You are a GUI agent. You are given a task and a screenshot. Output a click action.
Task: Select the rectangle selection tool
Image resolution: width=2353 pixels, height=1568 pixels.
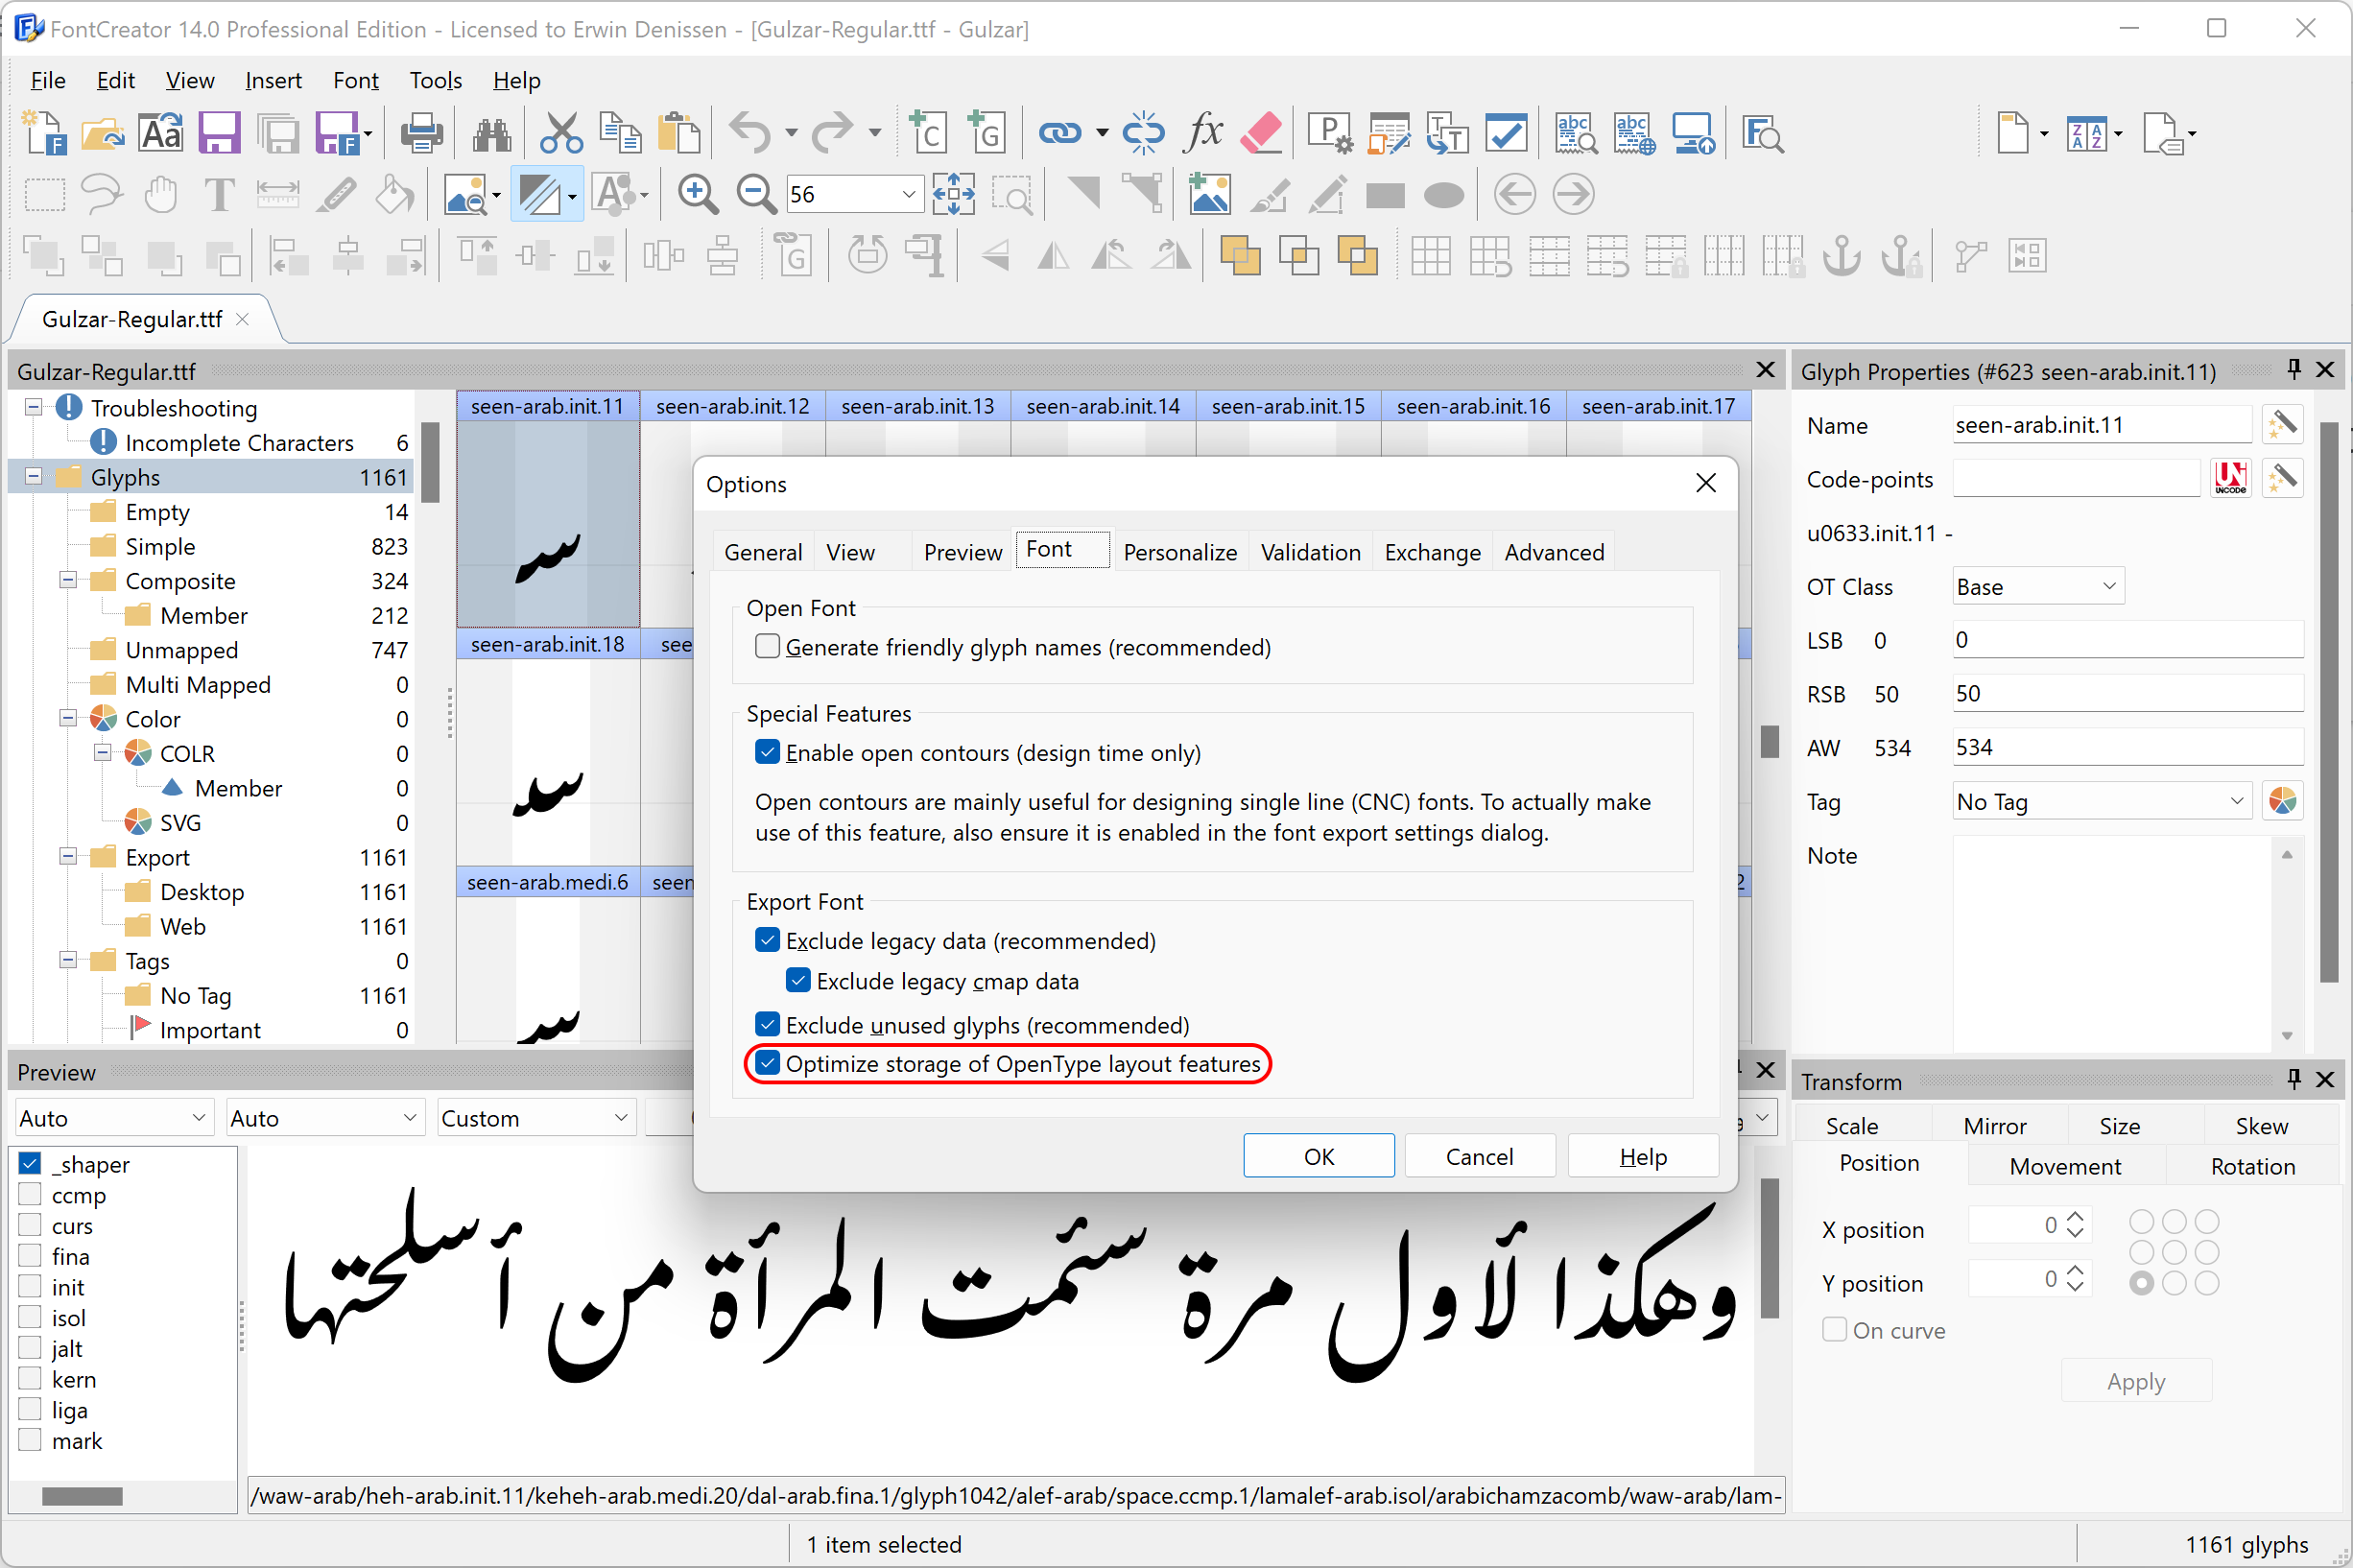point(44,194)
